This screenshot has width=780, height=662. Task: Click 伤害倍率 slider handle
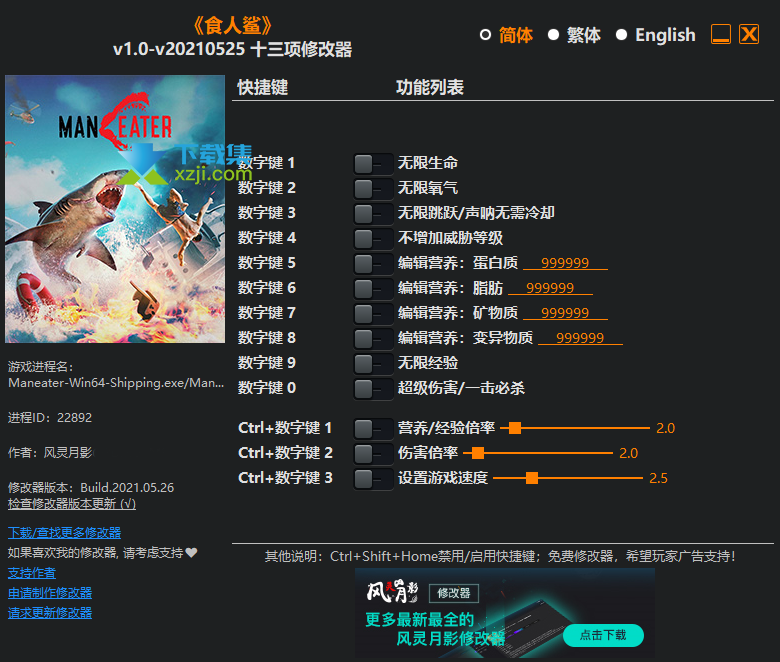478,453
